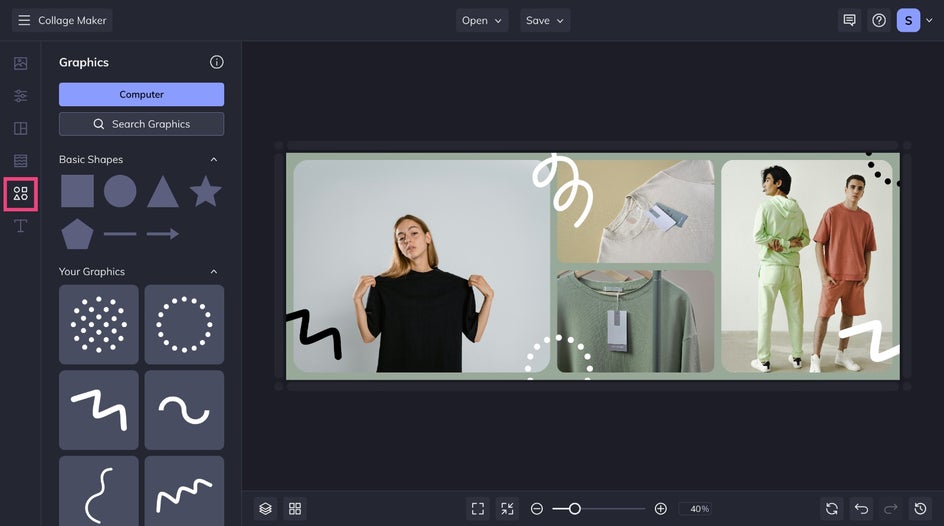This screenshot has width=944, height=526.
Task: Open the Patterns sidebar icon
Action: [20, 161]
